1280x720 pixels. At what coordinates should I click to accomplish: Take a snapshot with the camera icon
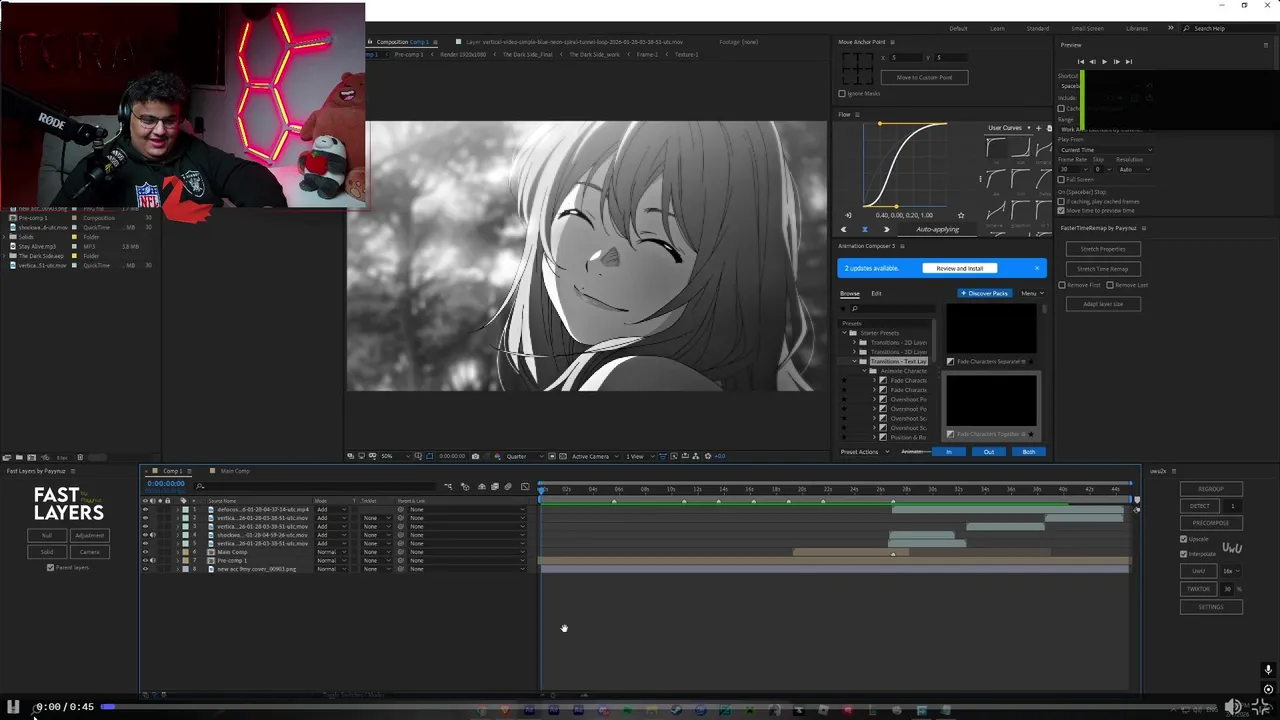[475, 456]
